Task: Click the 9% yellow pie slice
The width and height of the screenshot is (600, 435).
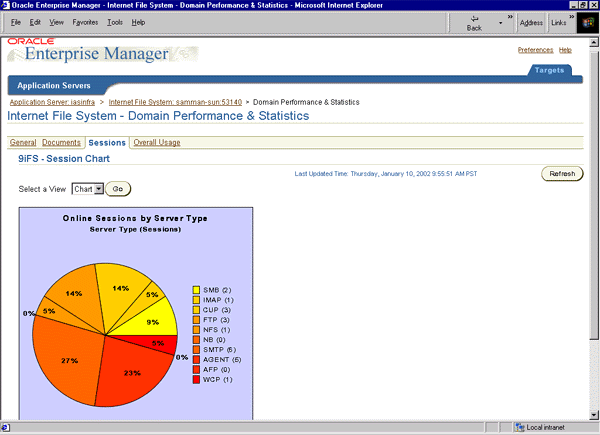Action: [153, 321]
